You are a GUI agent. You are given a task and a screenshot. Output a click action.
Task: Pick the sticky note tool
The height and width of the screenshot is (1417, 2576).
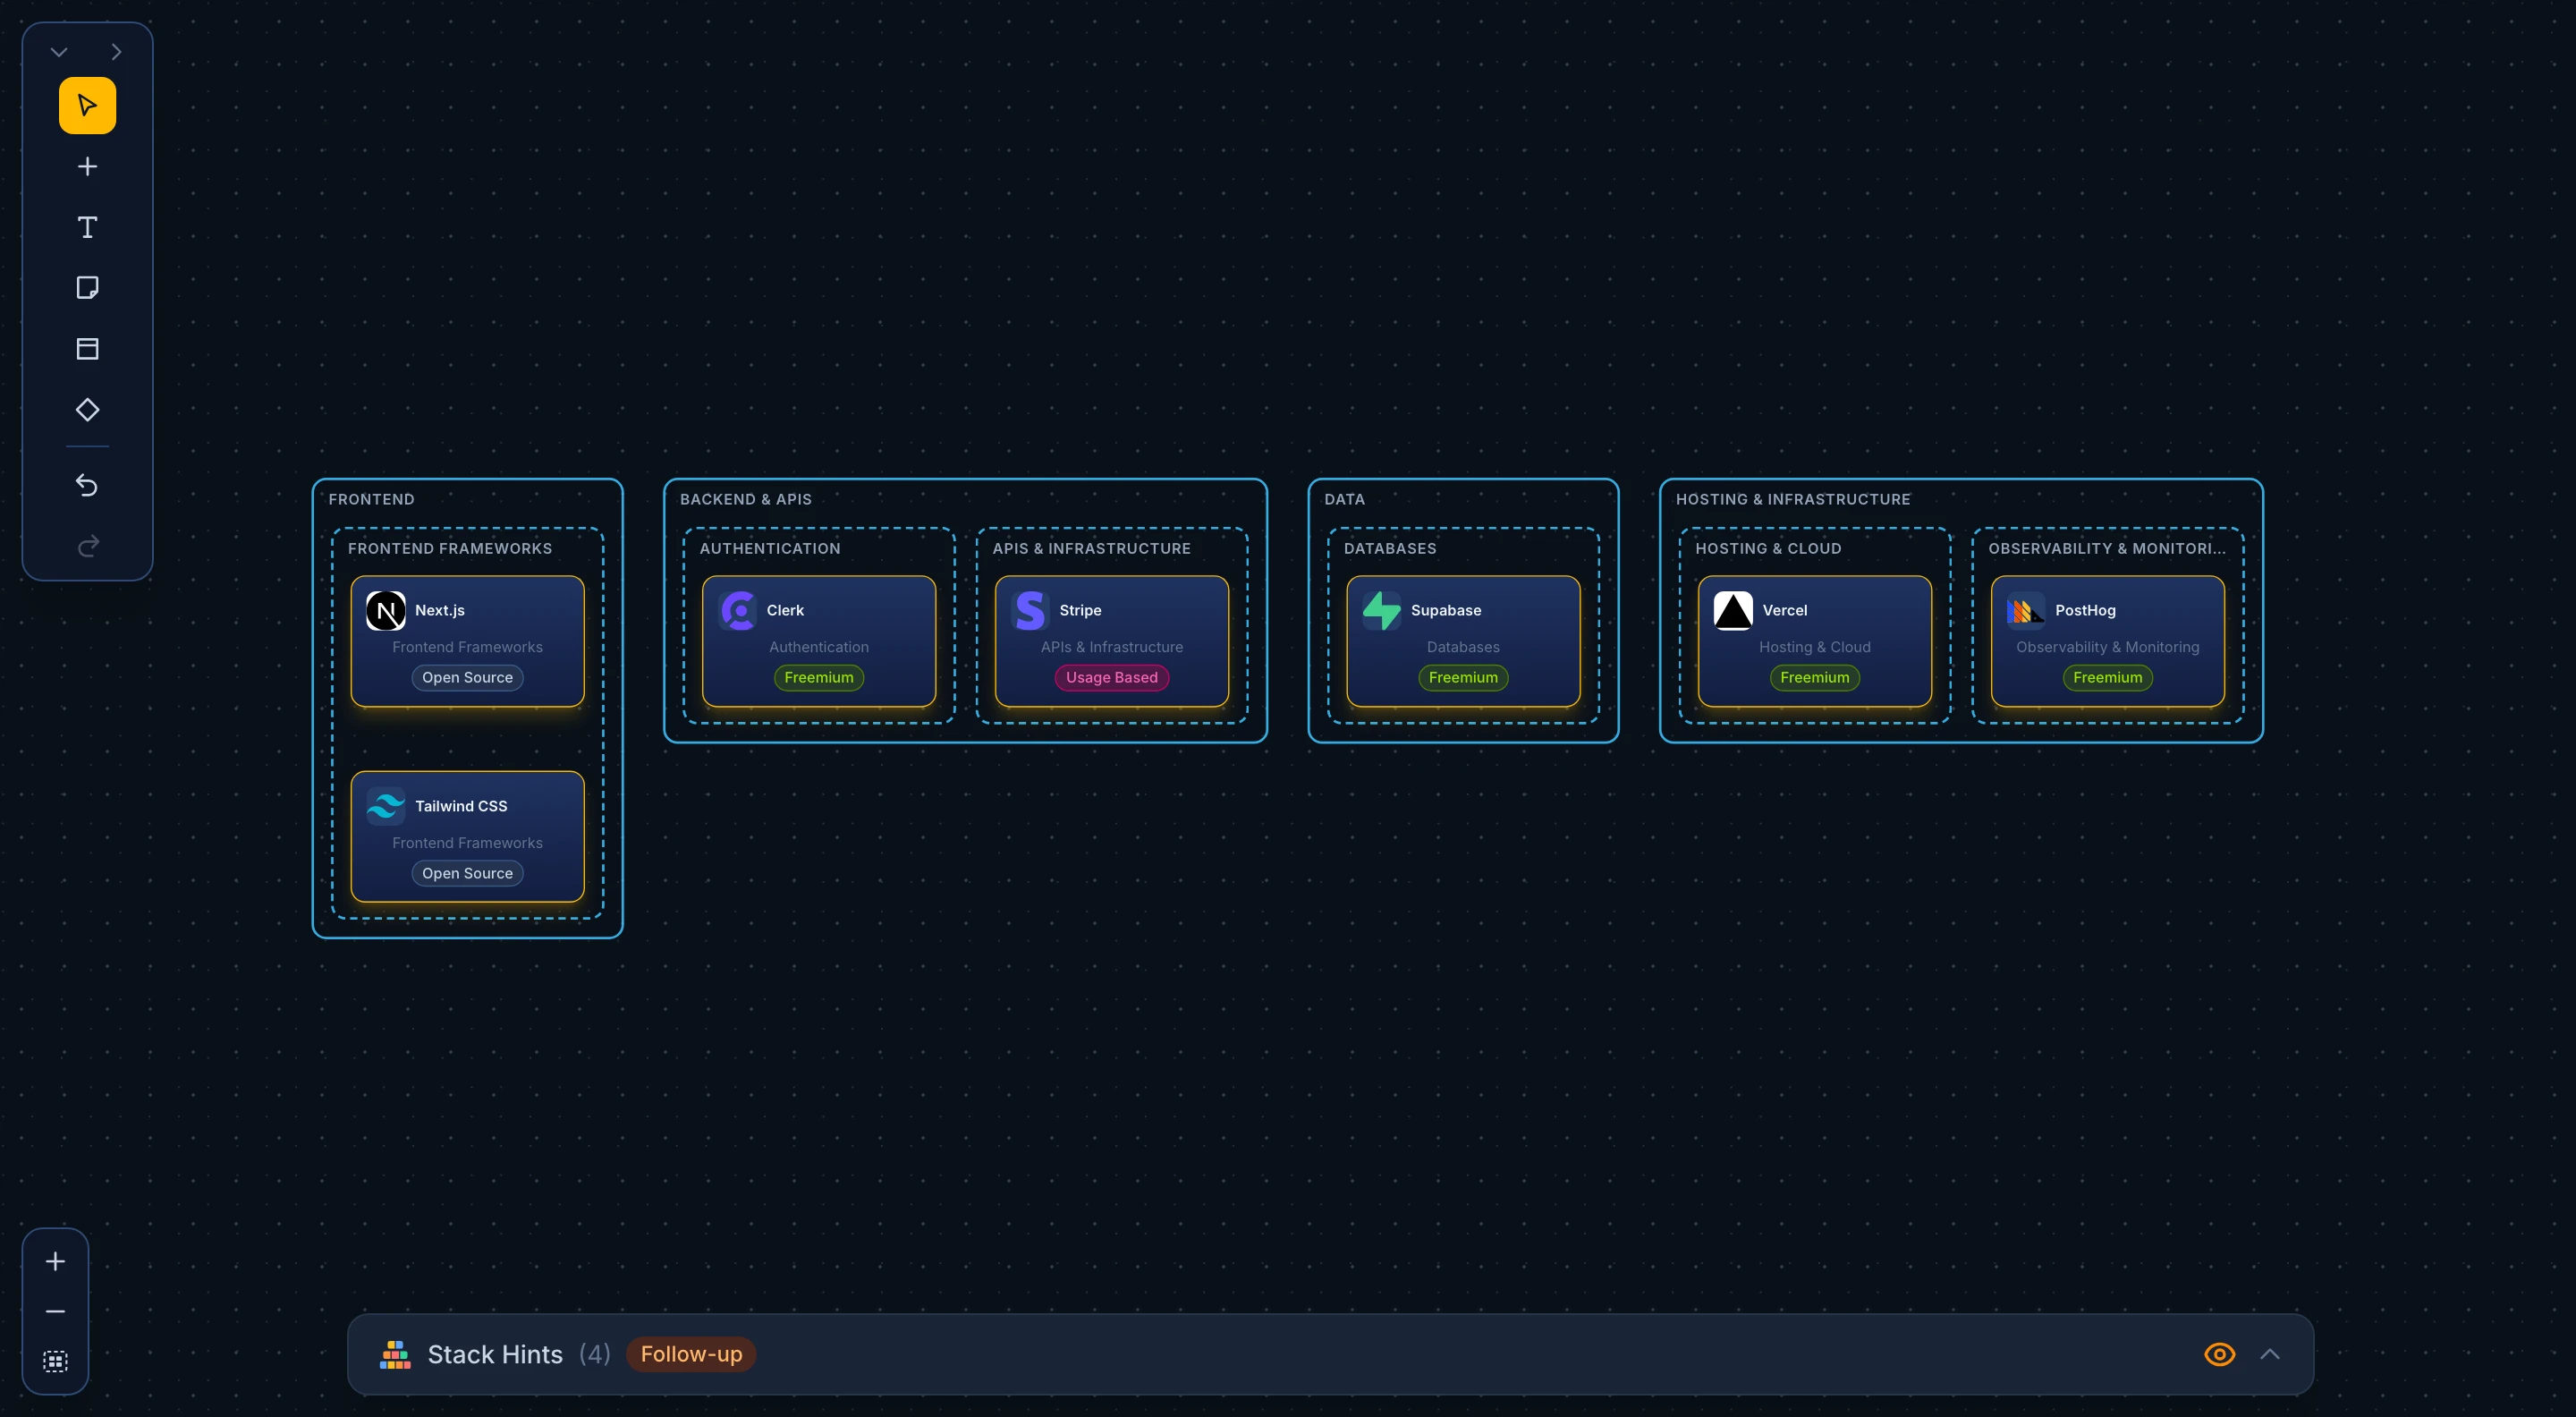[87, 288]
